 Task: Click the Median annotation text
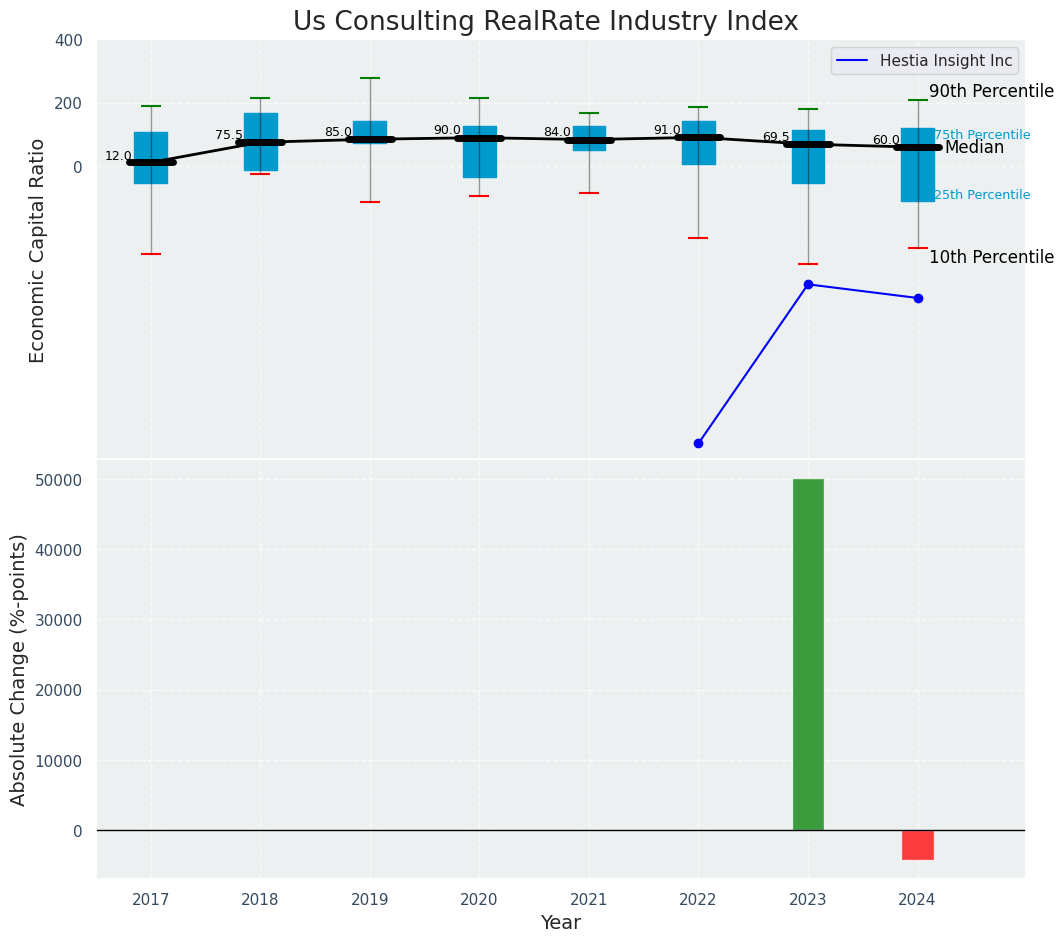tap(974, 148)
